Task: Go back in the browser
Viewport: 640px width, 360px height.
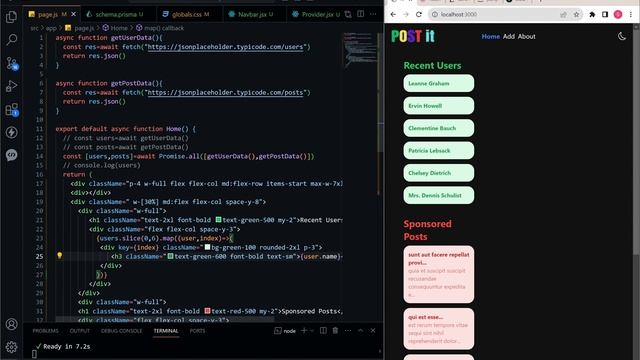Action: (393, 14)
